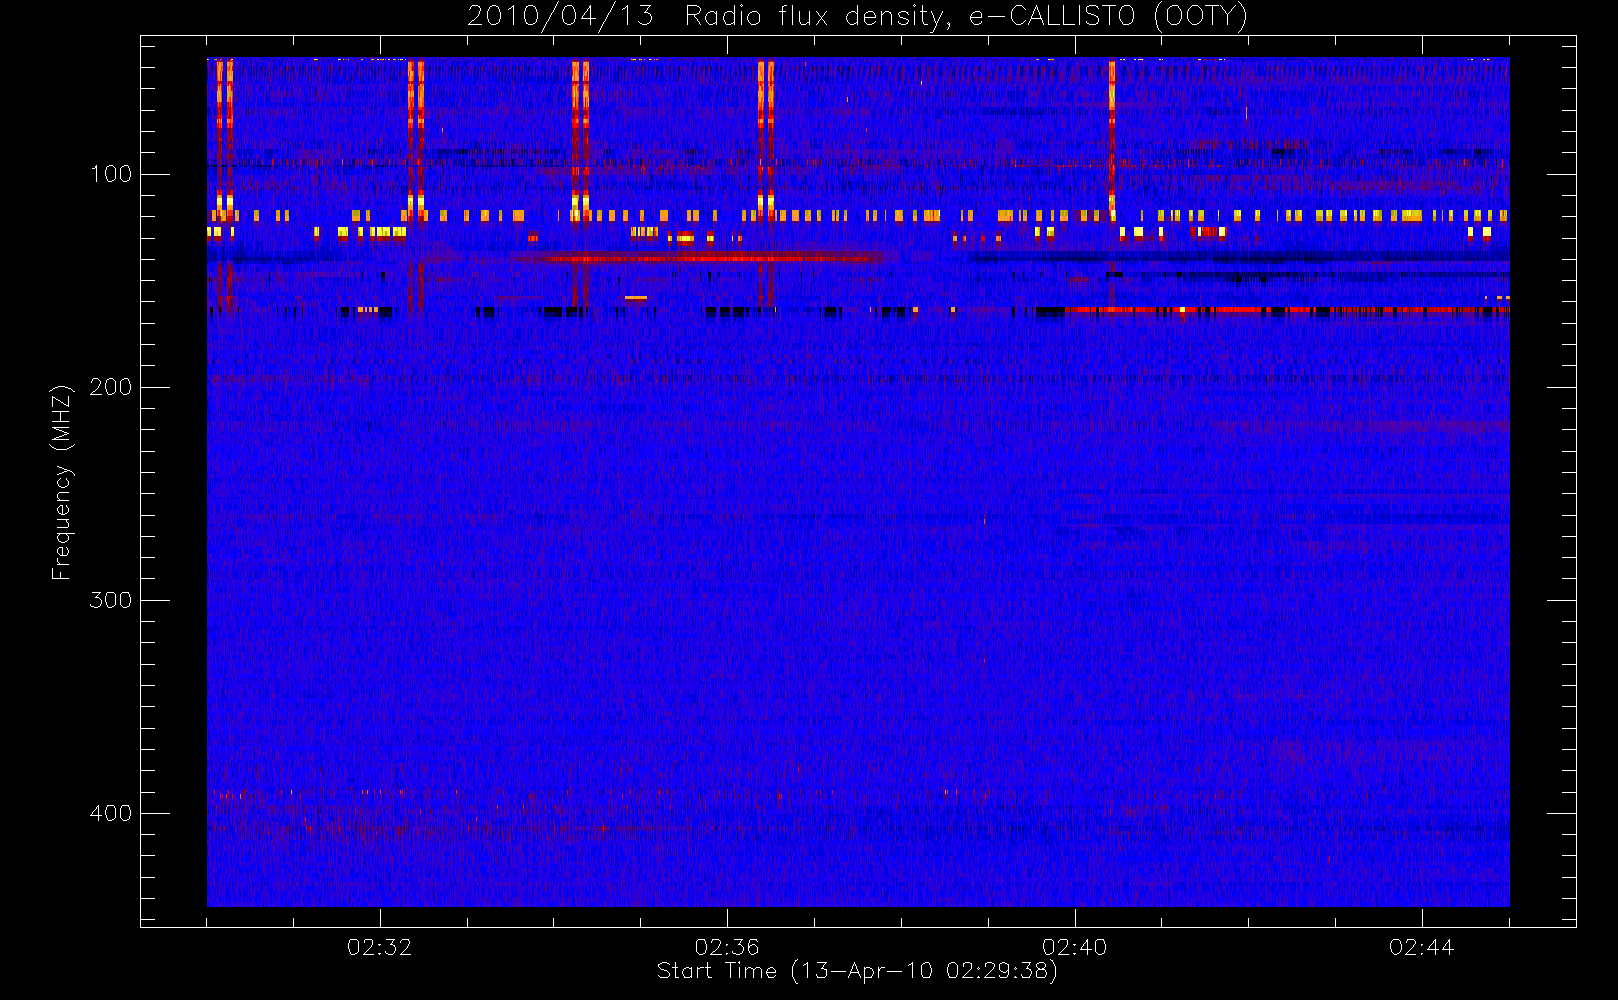Click the 300 frequency tick label
The width and height of the screenshot is (1618, 1000).
111,600
